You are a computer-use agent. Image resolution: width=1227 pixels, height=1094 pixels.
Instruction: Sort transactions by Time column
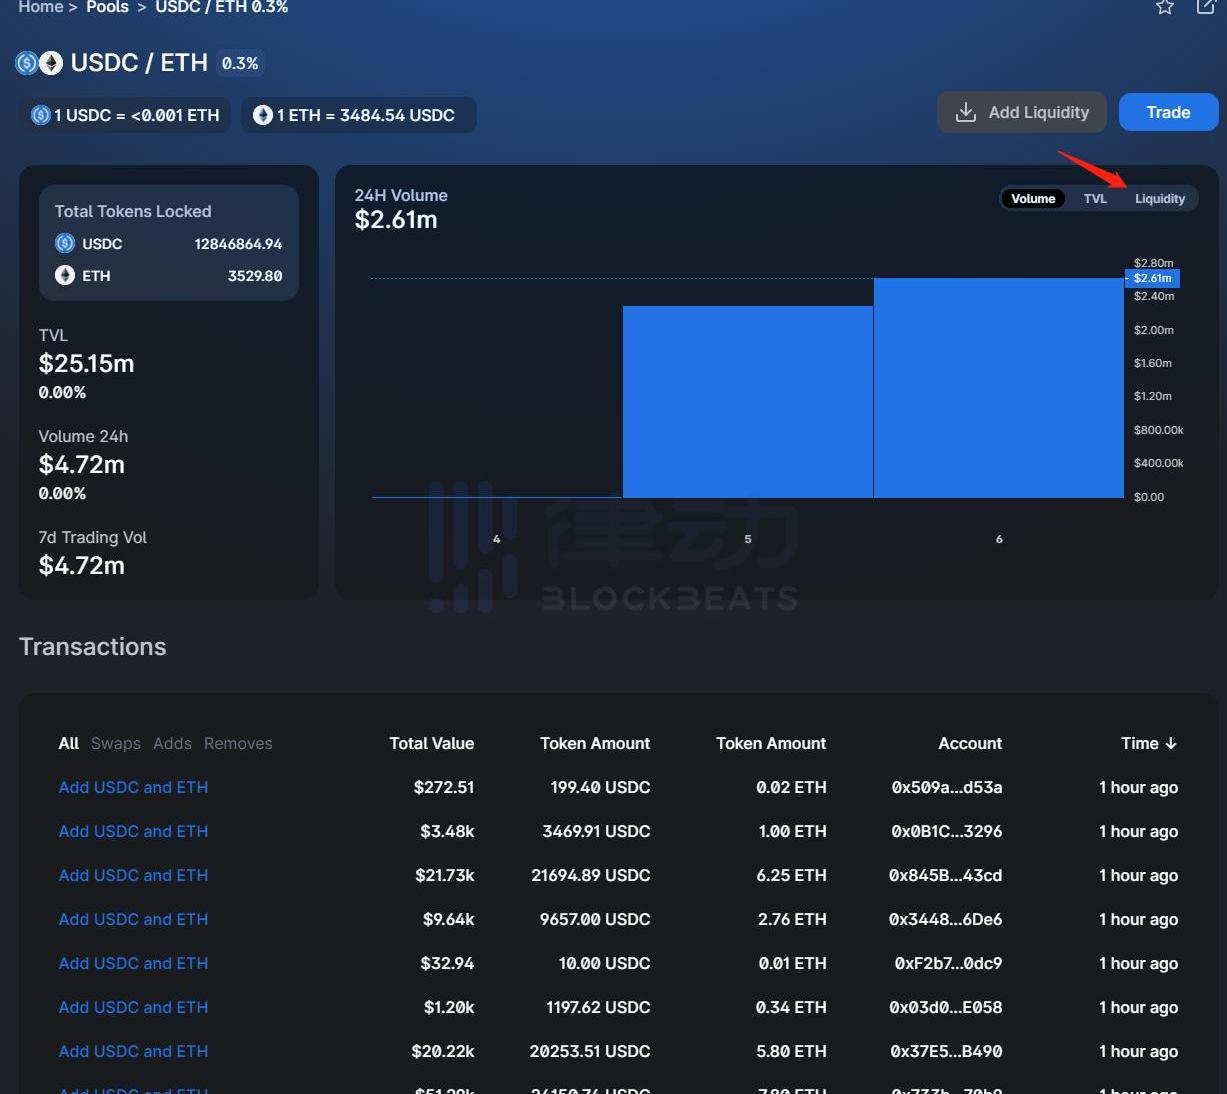1148,743
